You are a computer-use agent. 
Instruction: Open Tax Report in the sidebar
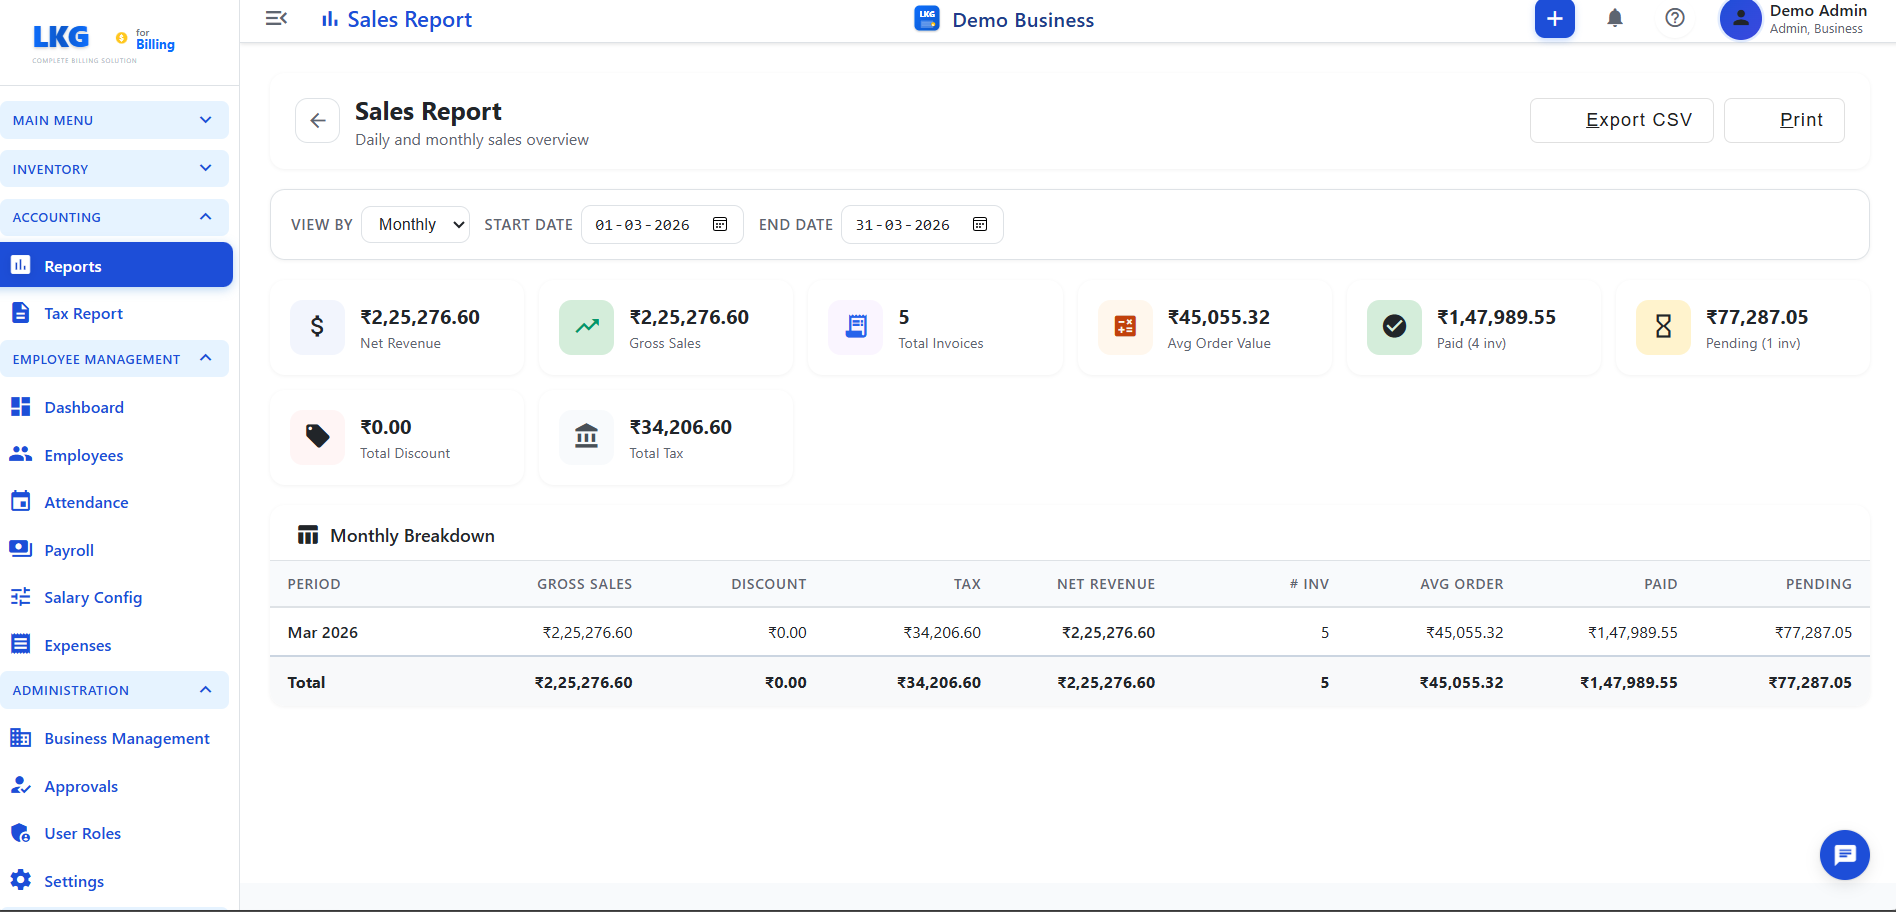pos(116,313)
